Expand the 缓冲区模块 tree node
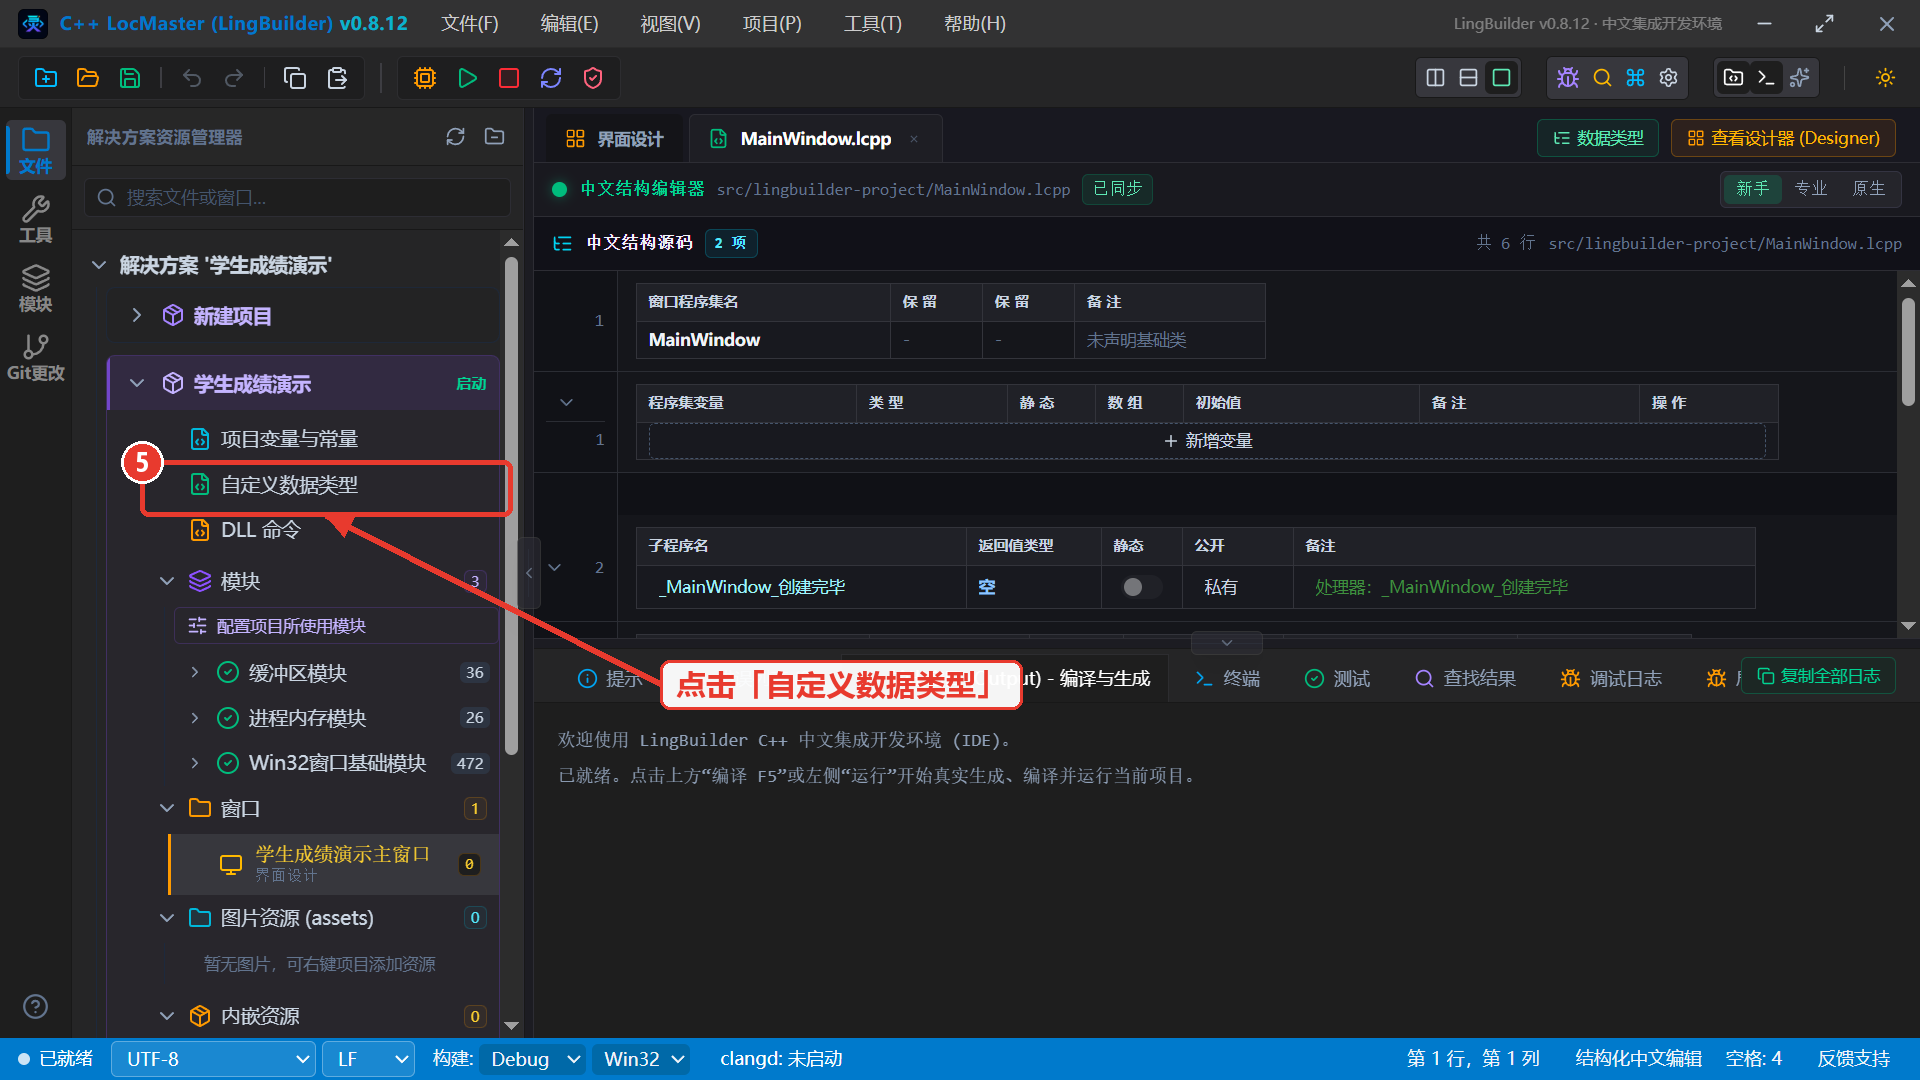The image size is (1920, 1080). tap(195, 673)
